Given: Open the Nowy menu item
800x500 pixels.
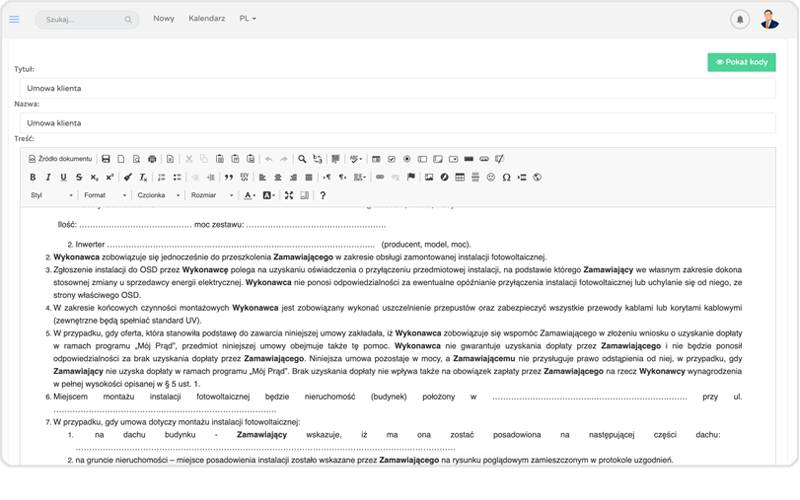Looking at the screenshot, I should [x=163, y=19].
